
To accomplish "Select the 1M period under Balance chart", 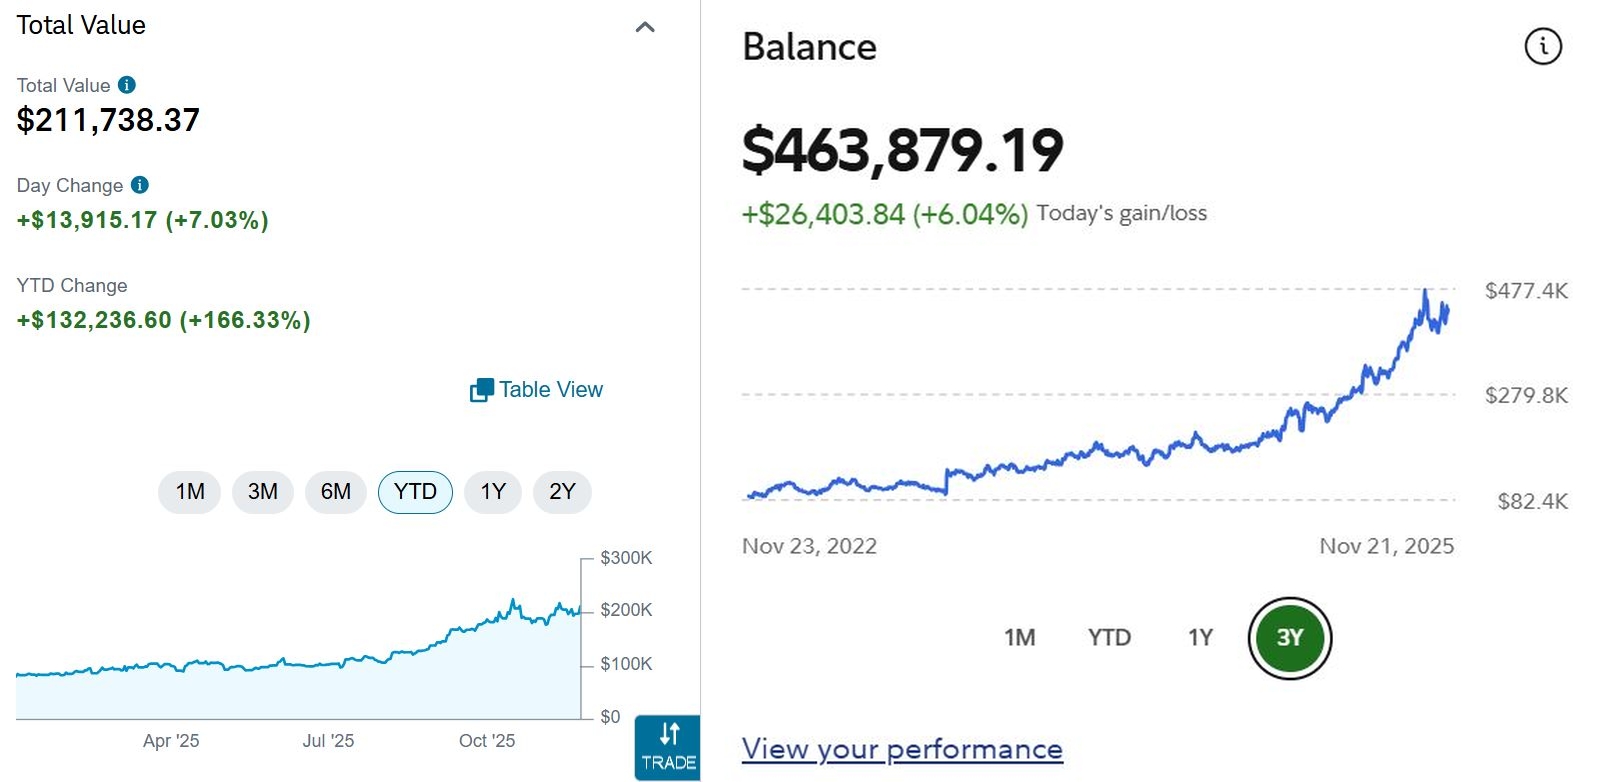I will click(x=1019, y=638).
